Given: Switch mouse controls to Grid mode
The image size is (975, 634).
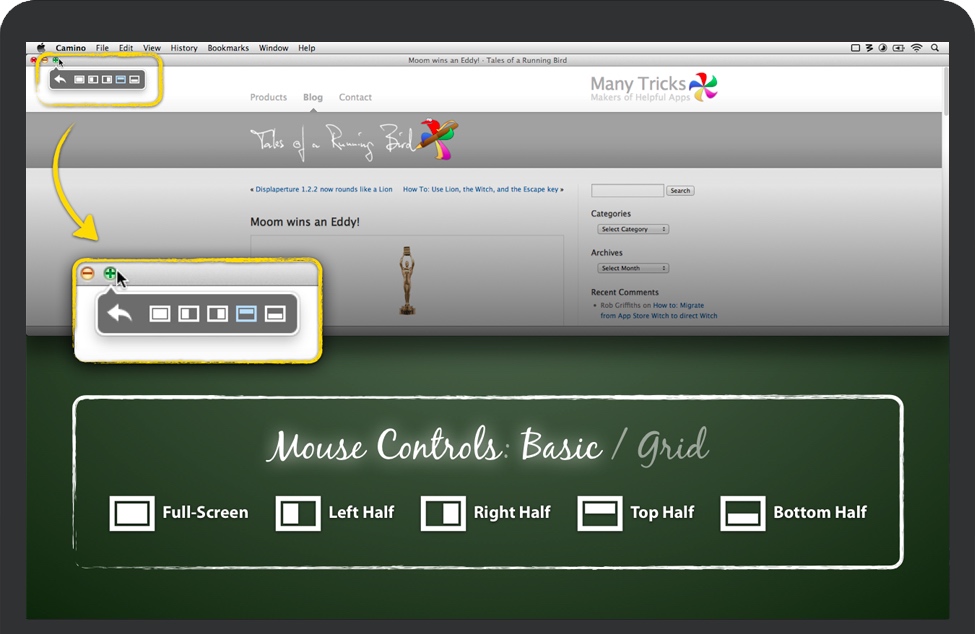Looking at the screenshot, I should coord(673,445).
